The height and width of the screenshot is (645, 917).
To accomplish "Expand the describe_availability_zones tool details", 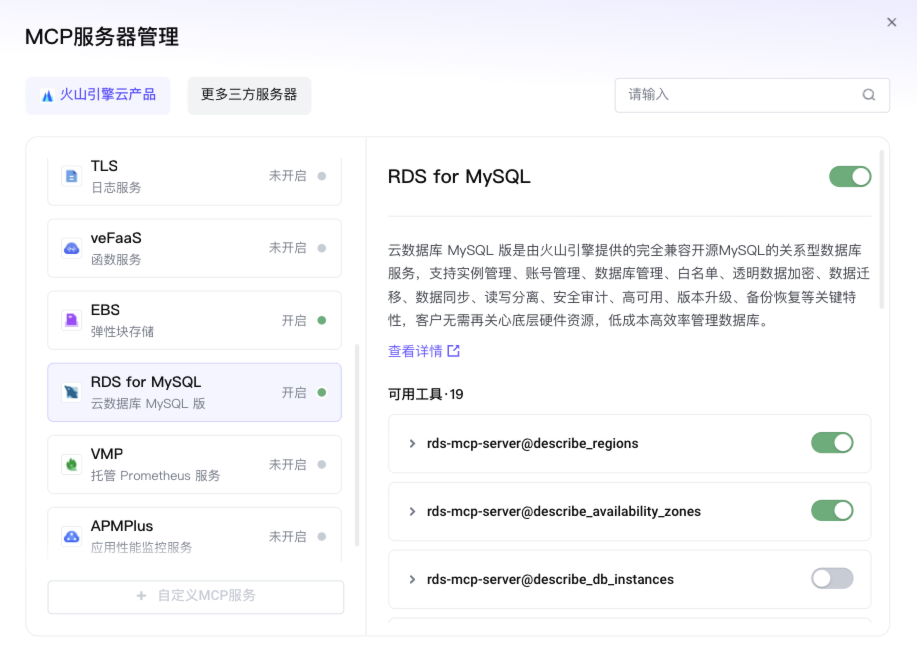I will 412,511.
